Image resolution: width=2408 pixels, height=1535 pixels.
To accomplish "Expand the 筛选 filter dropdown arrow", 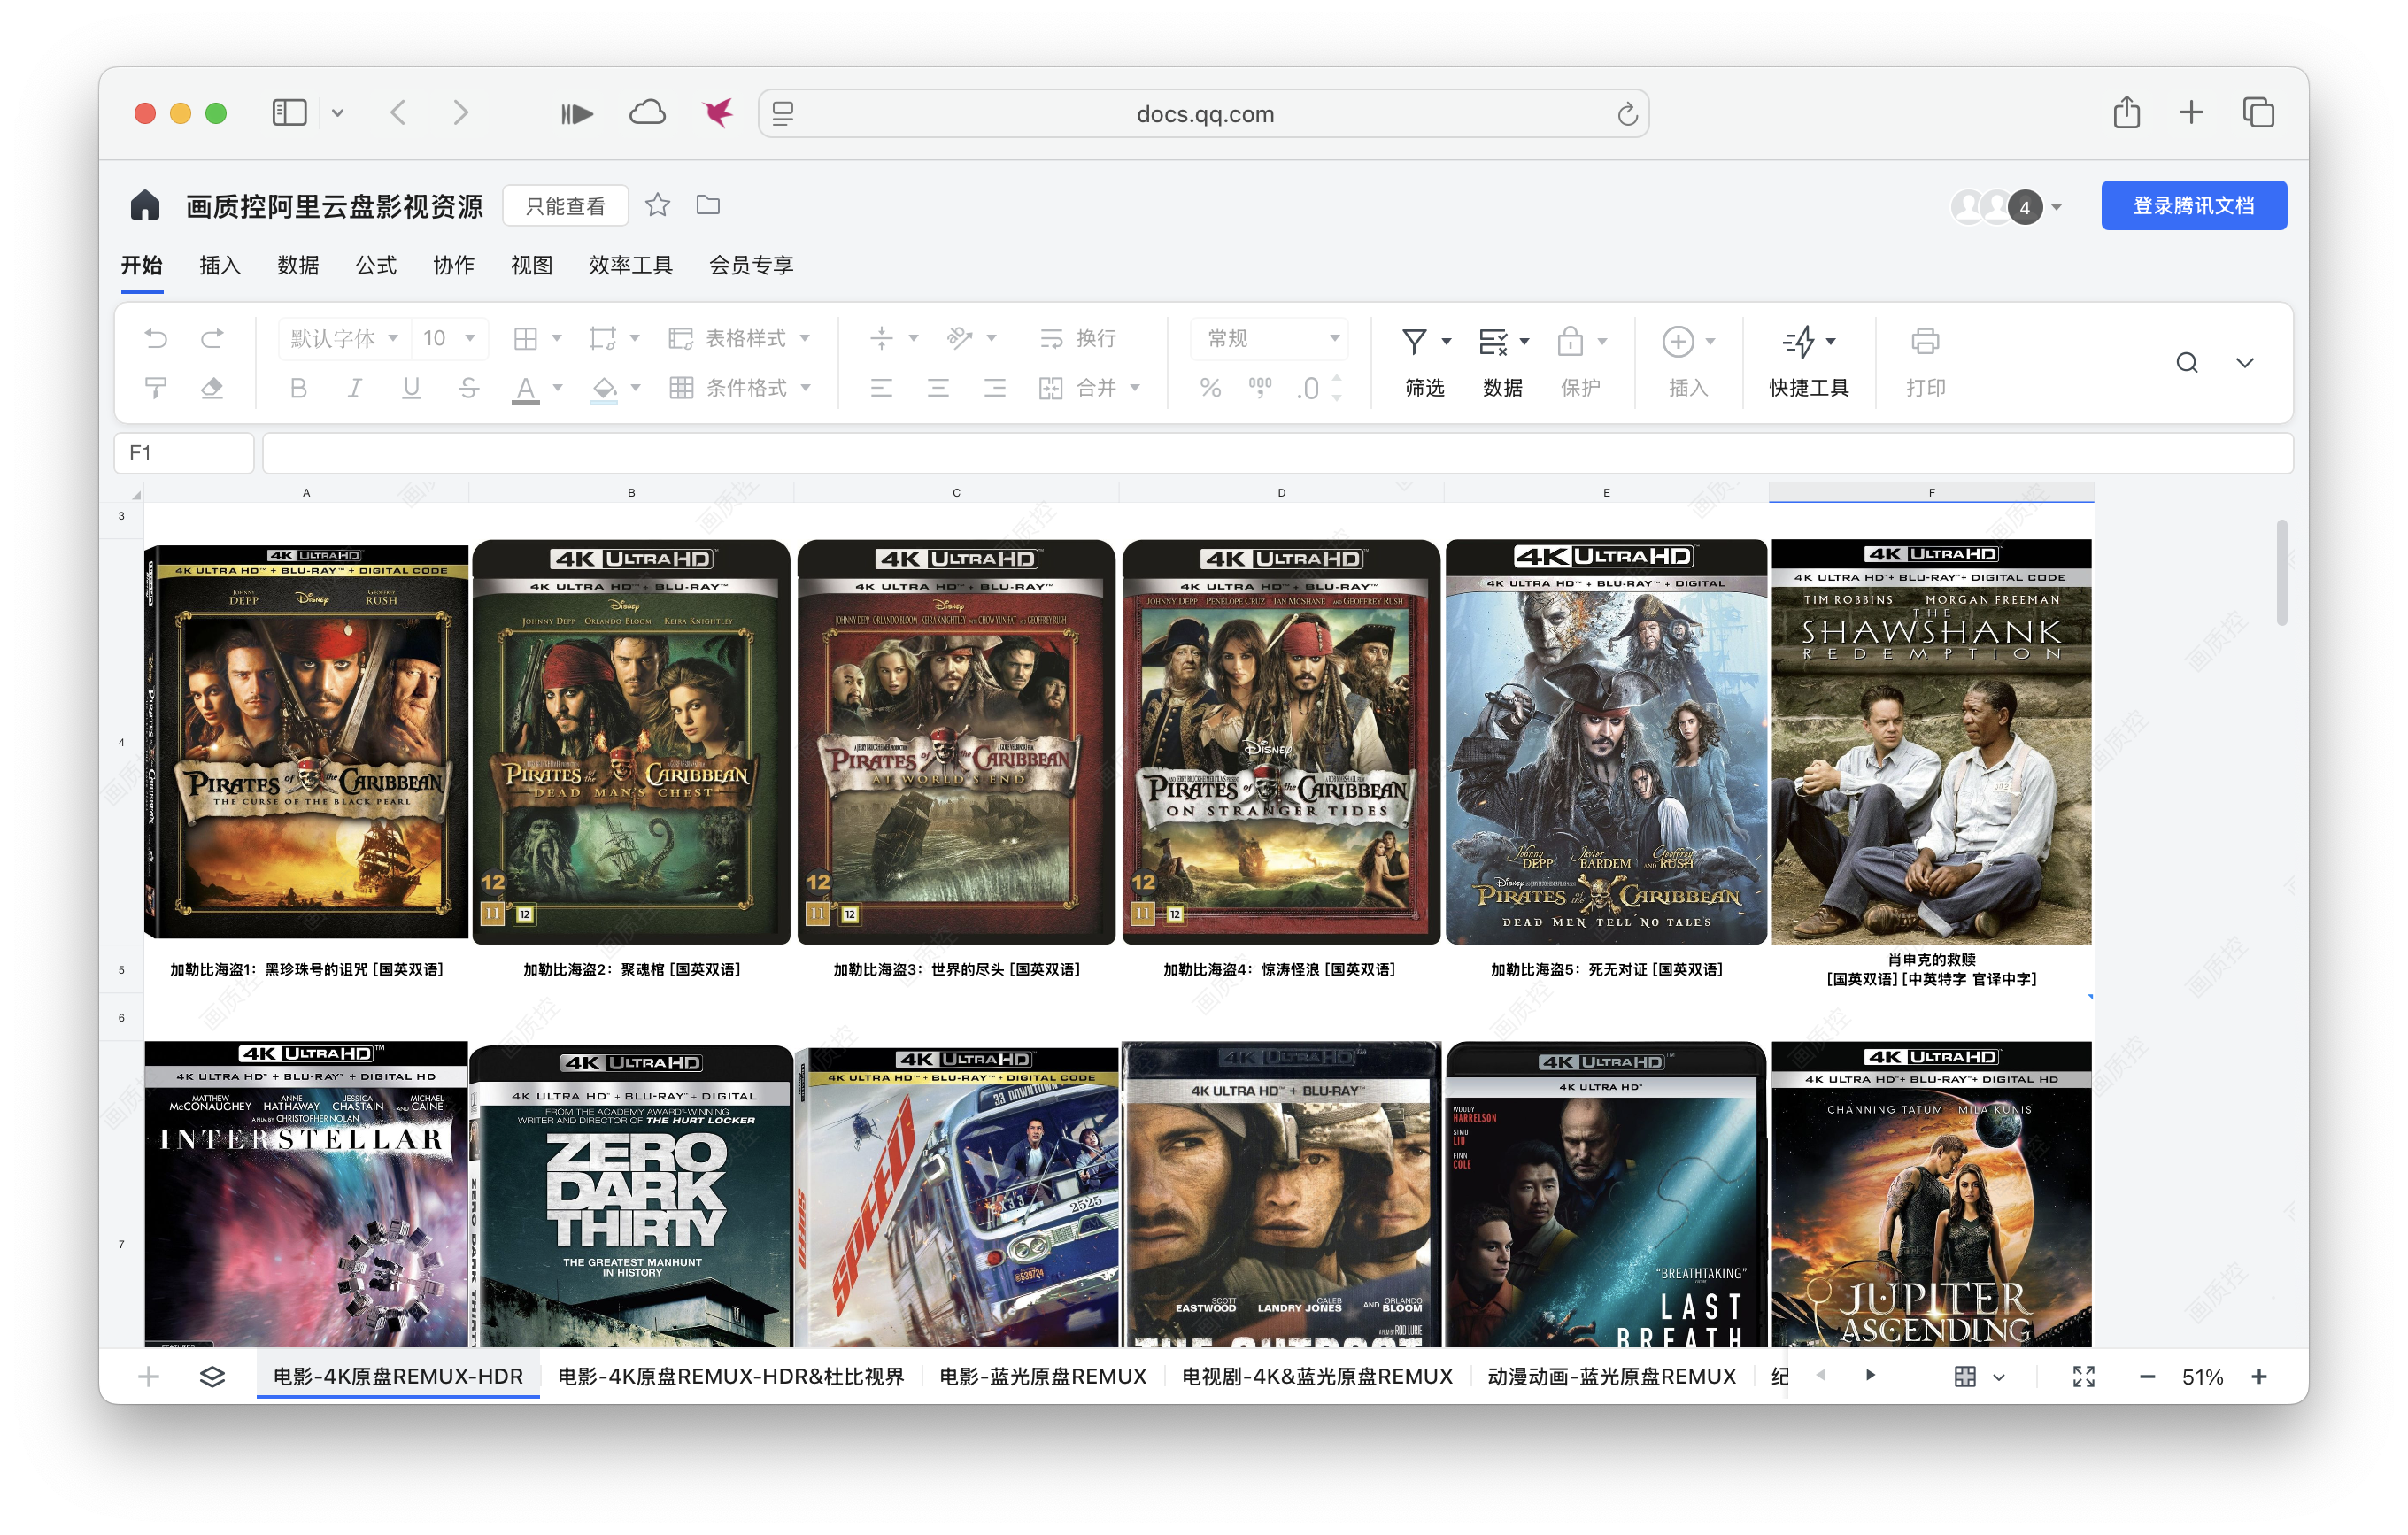I will pyautogui.click(x=1446, y=342).
